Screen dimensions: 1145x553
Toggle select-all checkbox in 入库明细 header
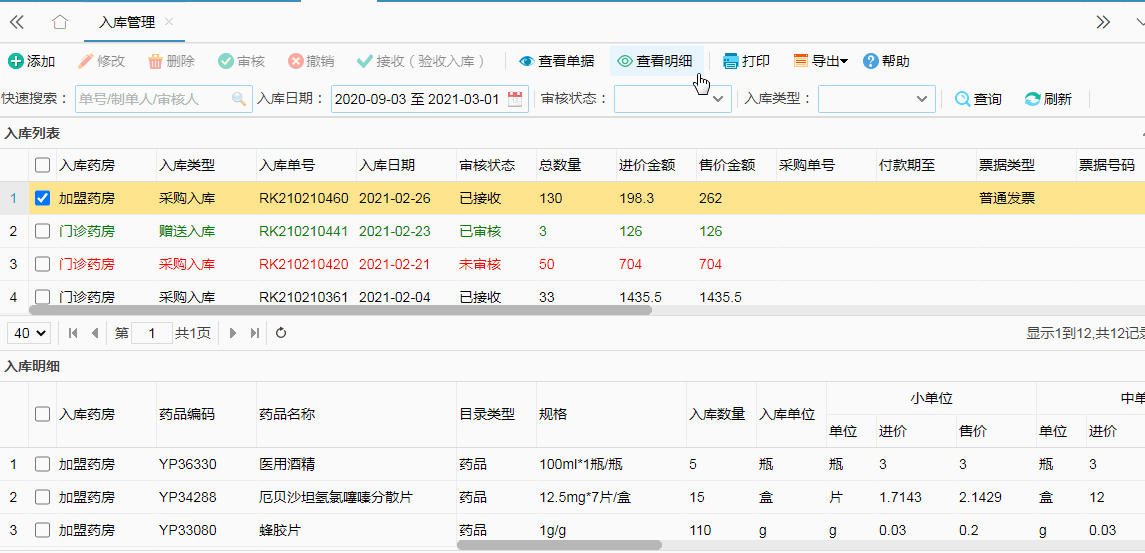43,414
